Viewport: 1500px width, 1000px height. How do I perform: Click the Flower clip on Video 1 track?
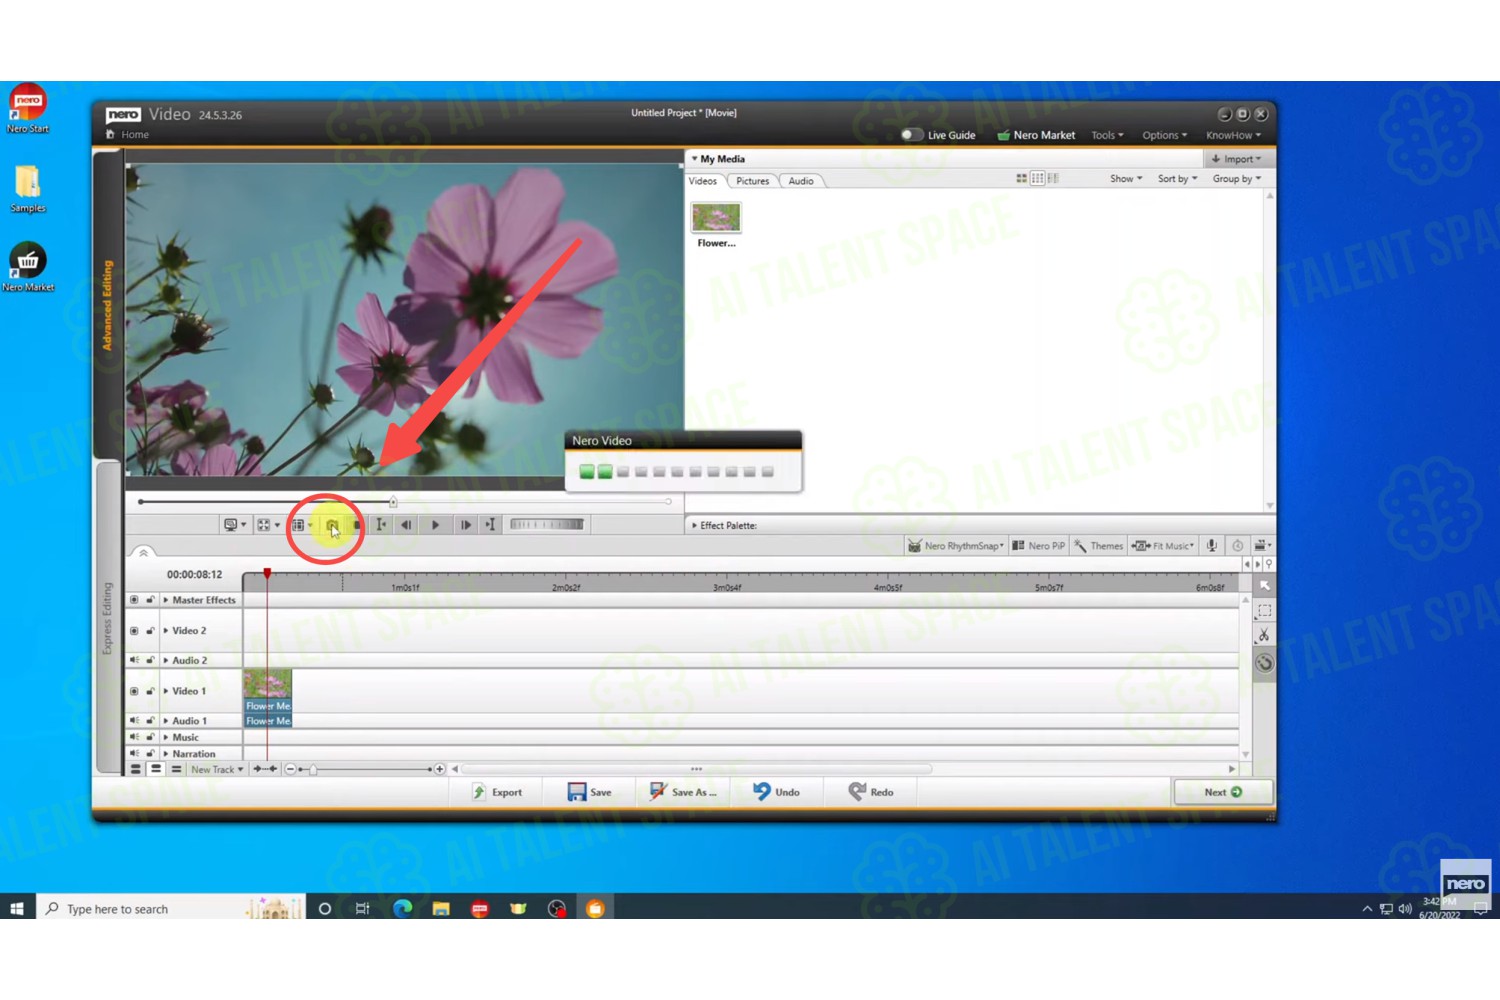pyautogui.click(x=268, y=691)
